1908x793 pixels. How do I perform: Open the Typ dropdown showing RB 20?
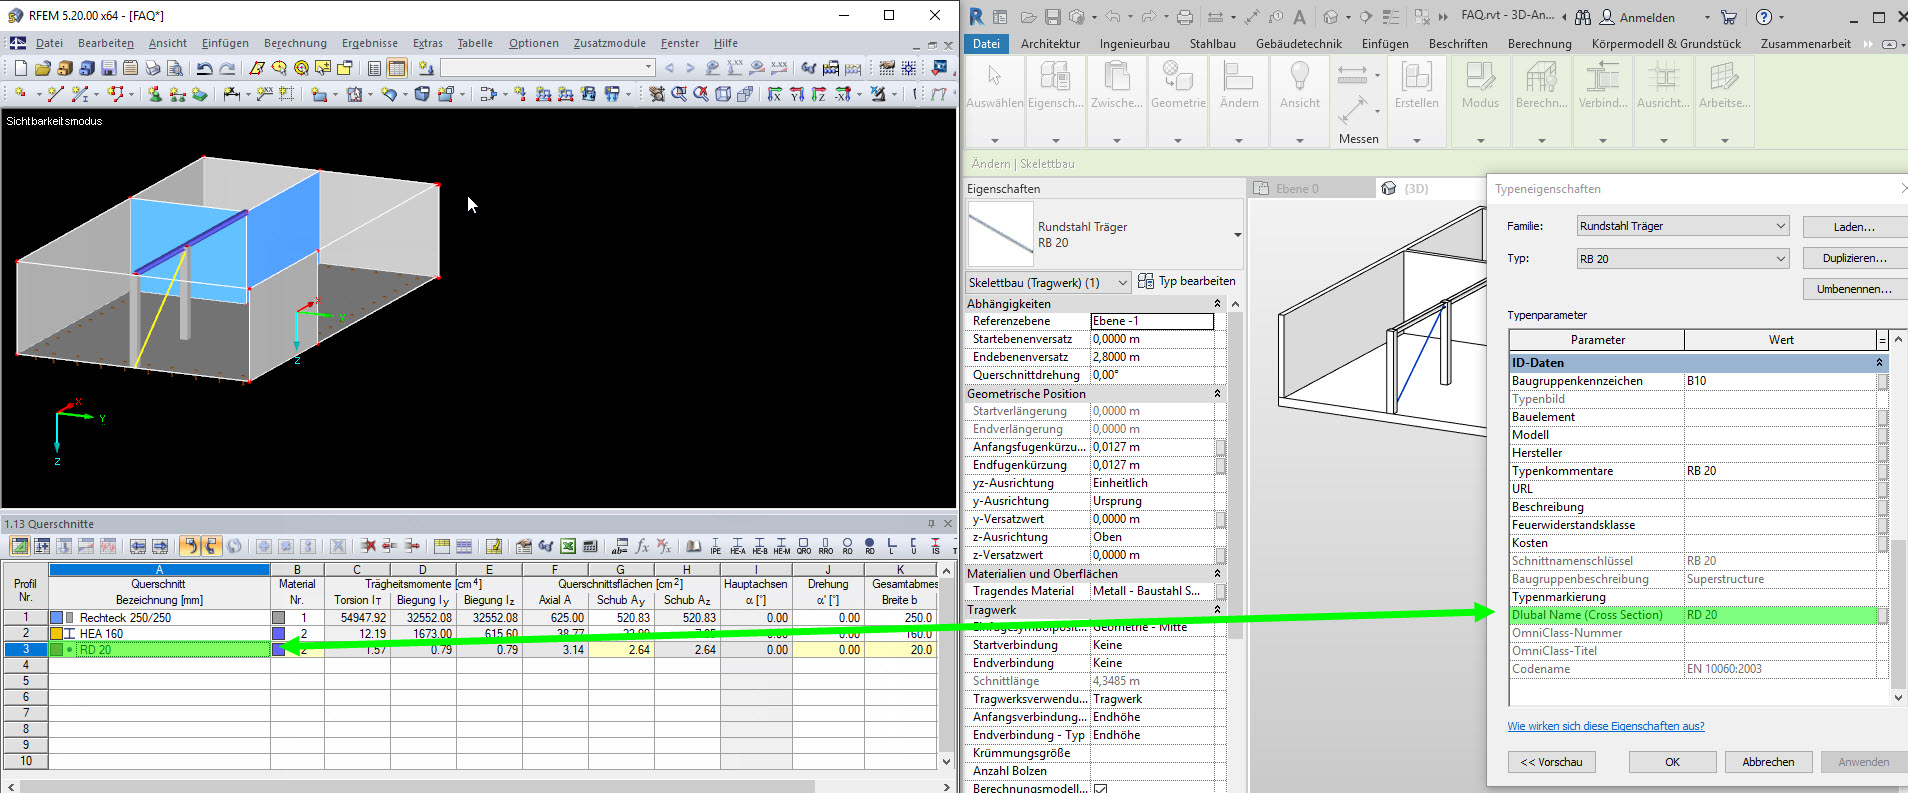point(1683,259)
